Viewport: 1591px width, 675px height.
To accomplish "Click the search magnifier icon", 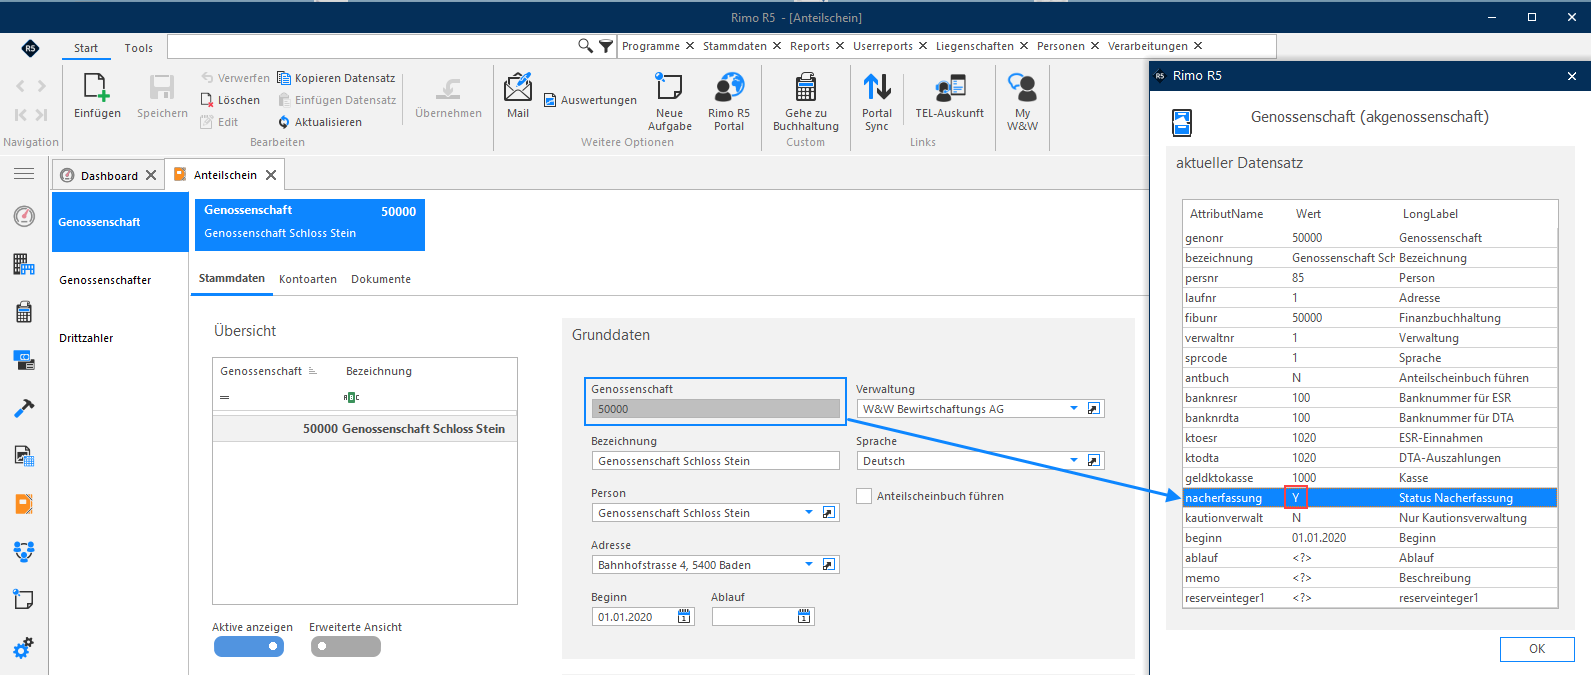I will pos(585,46).
